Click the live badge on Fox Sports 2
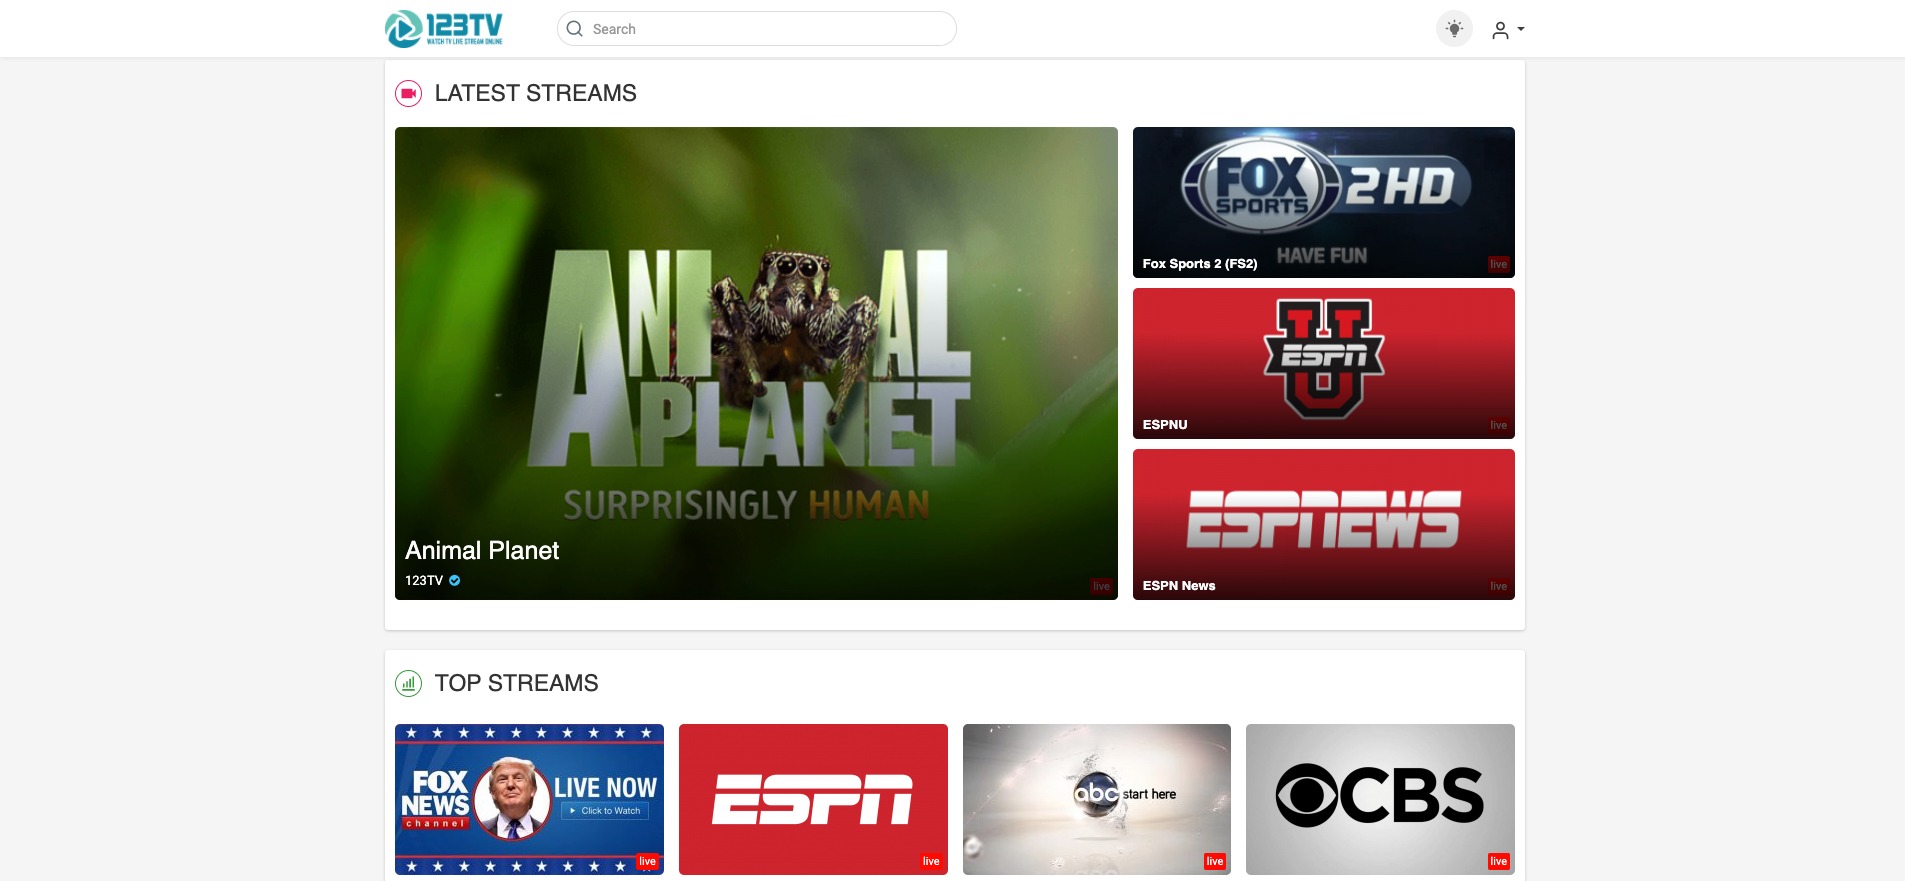The width and height of the screenshot is (1905, 881). [1498, 264]
